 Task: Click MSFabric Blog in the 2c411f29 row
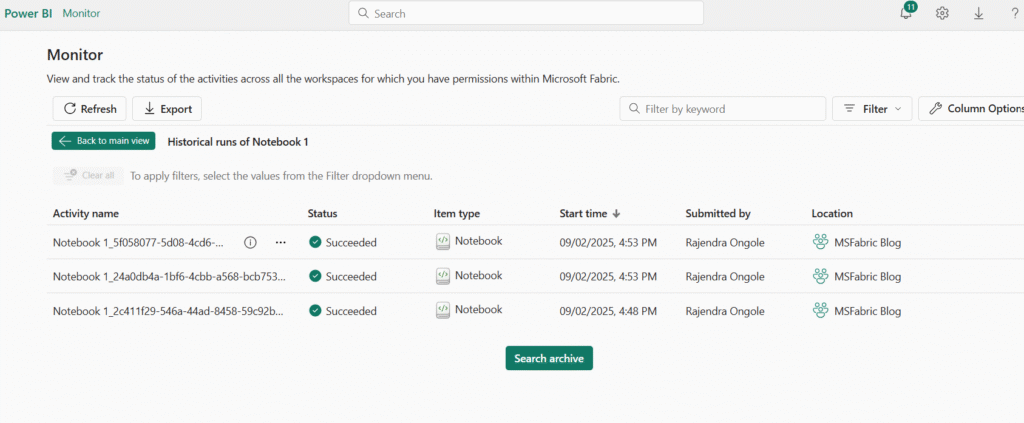[x=867, y=311]
